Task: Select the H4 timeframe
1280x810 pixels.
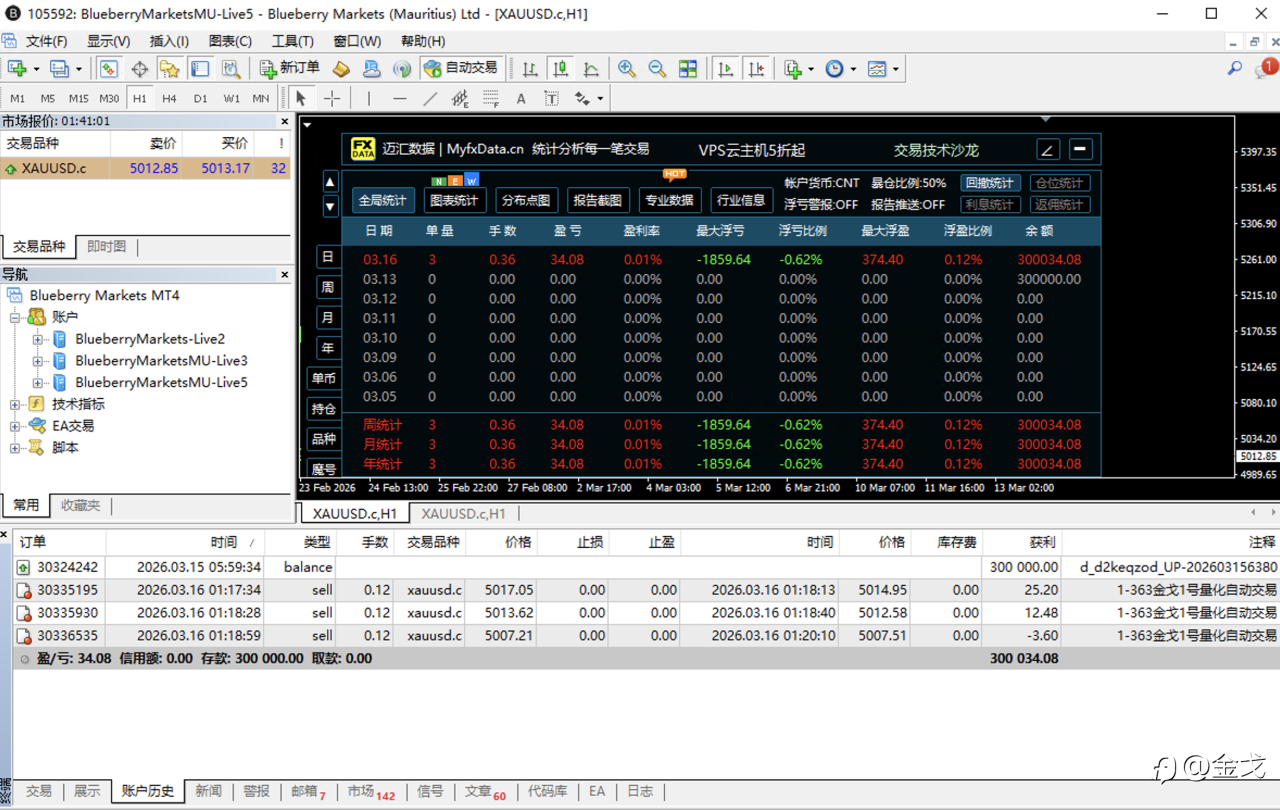Action: 170,98
